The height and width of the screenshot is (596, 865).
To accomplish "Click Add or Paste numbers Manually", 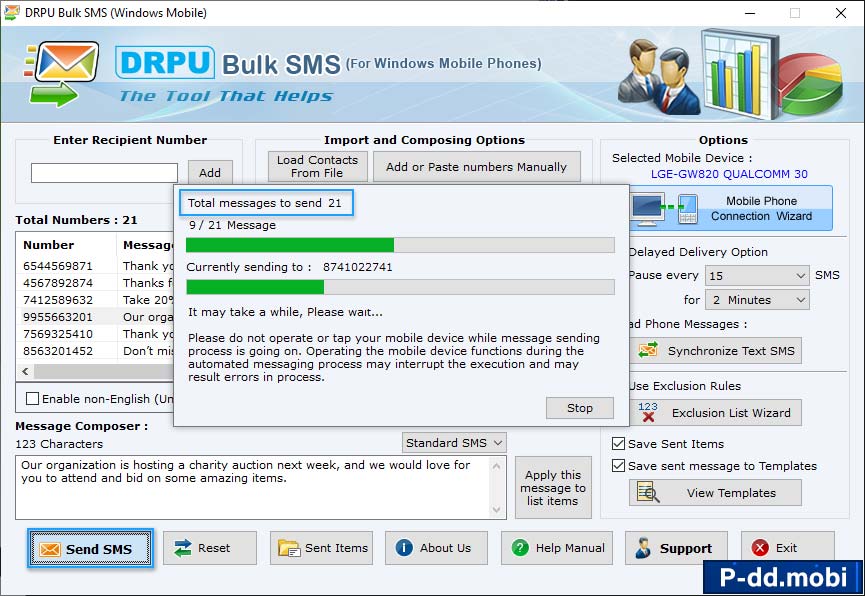I will [x=476, y=167].
